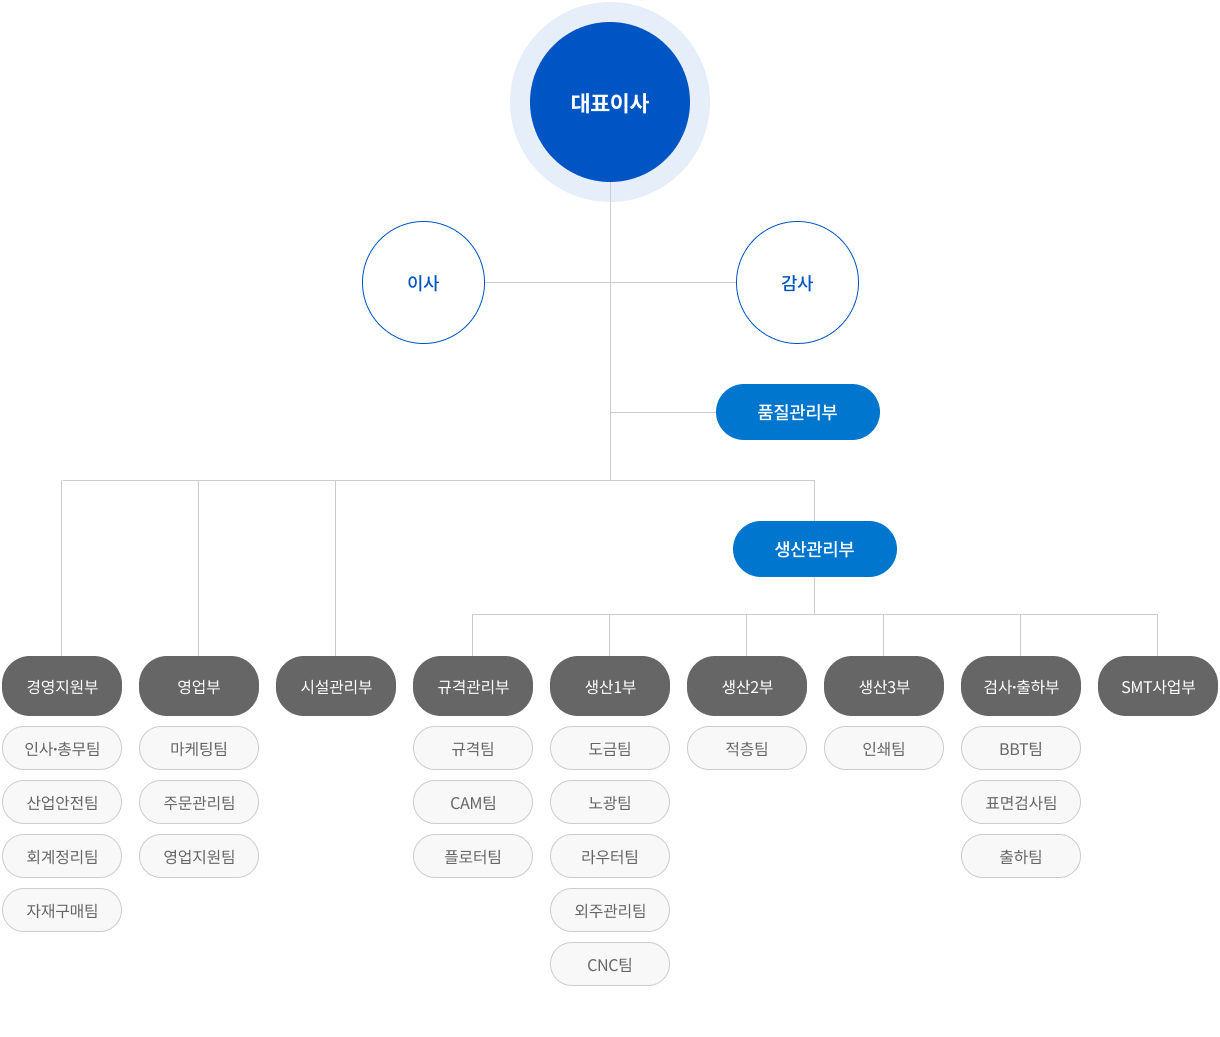Select the 자재구매팀 team item

[62, 910]
